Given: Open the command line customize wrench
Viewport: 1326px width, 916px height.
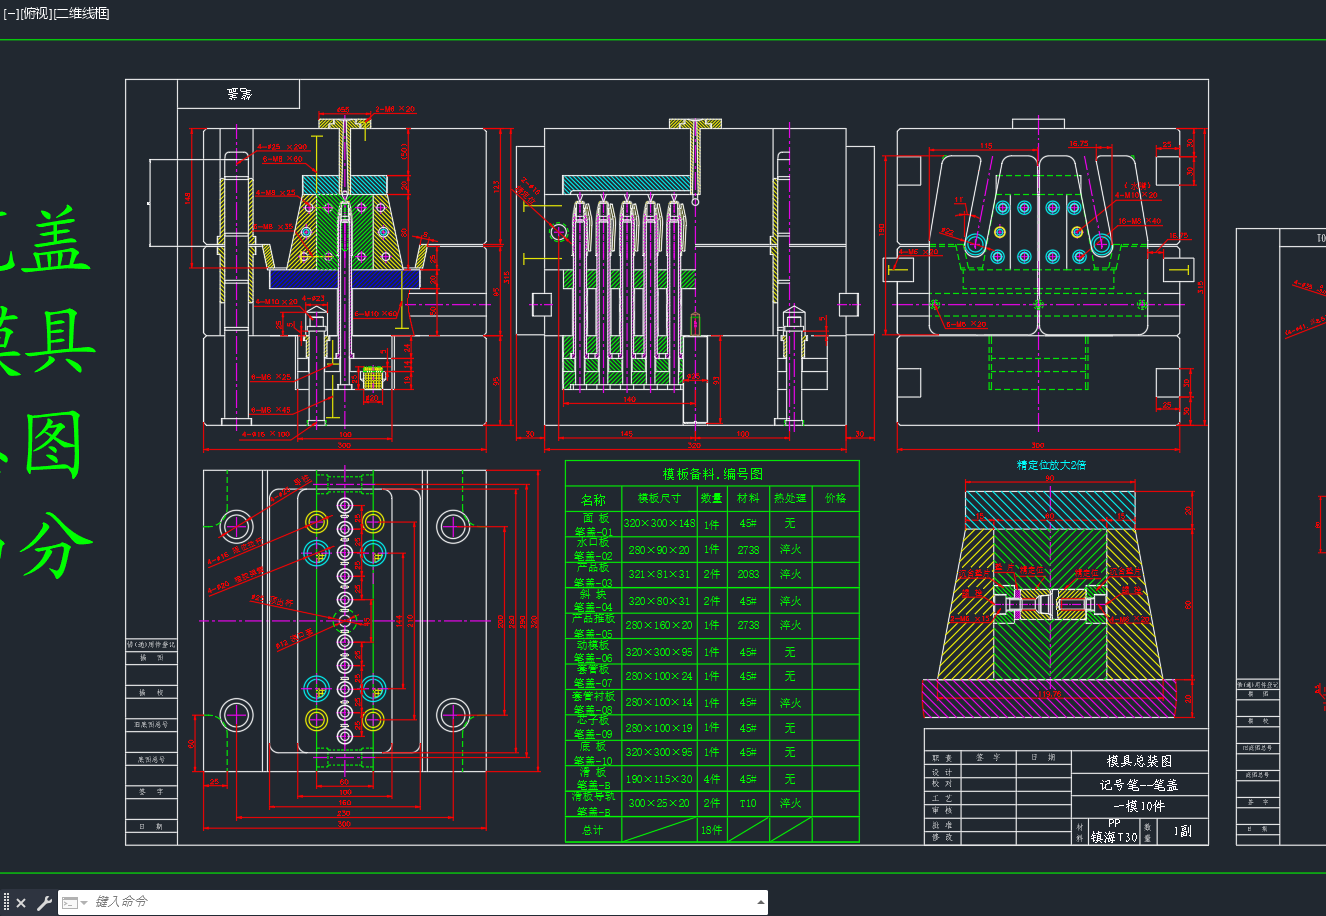Looking at the screenshot, I should (44, 903).
